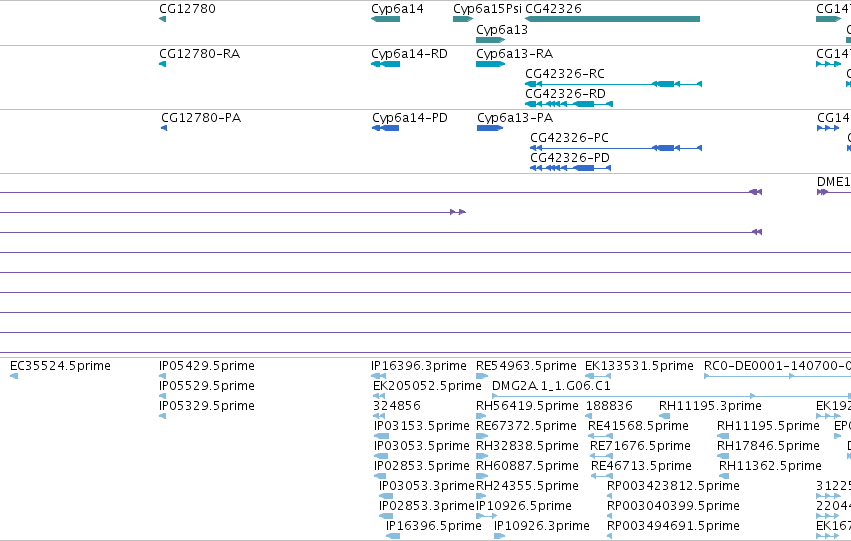Select the Cyp6a15Psi gene label
This screenshot has width=851, height=541.
pos(487,9)
